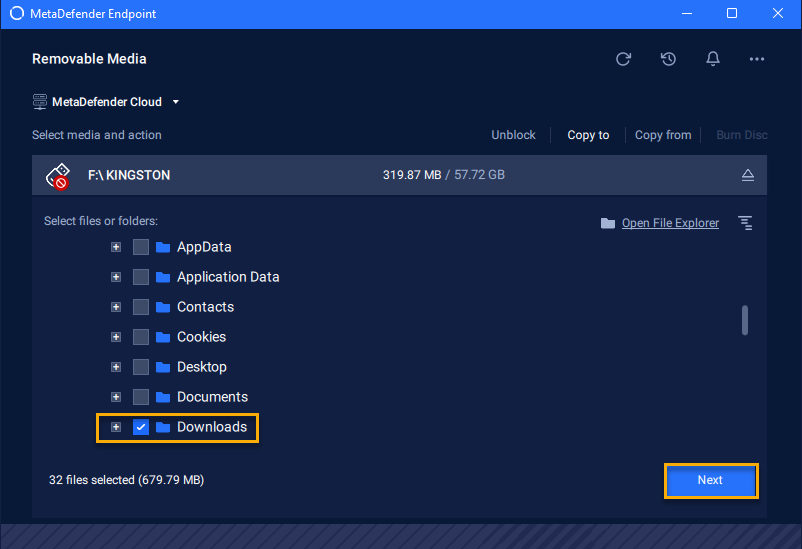This screenshot has width=802, height=549.
Task: Check the Application Data checkbox
Action: tap(141, 277)
